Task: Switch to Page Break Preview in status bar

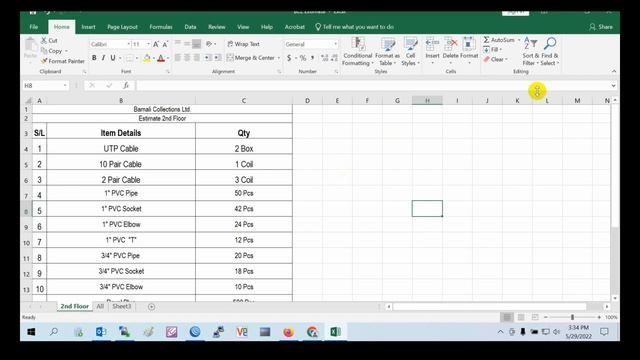Action: pyautogui.click(x=535, y=317)
